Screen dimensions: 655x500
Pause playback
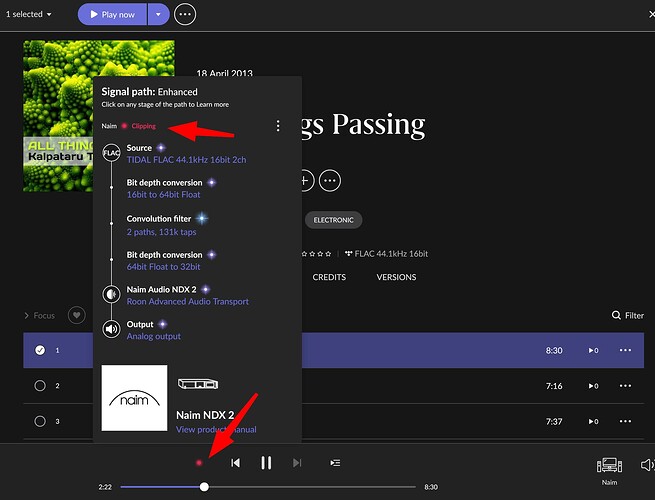pyautogui.click(x=266, y=463)
